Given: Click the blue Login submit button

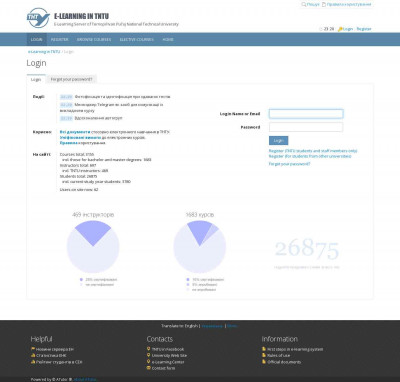Looking at the screenshot, I should [x=278, y=140].
